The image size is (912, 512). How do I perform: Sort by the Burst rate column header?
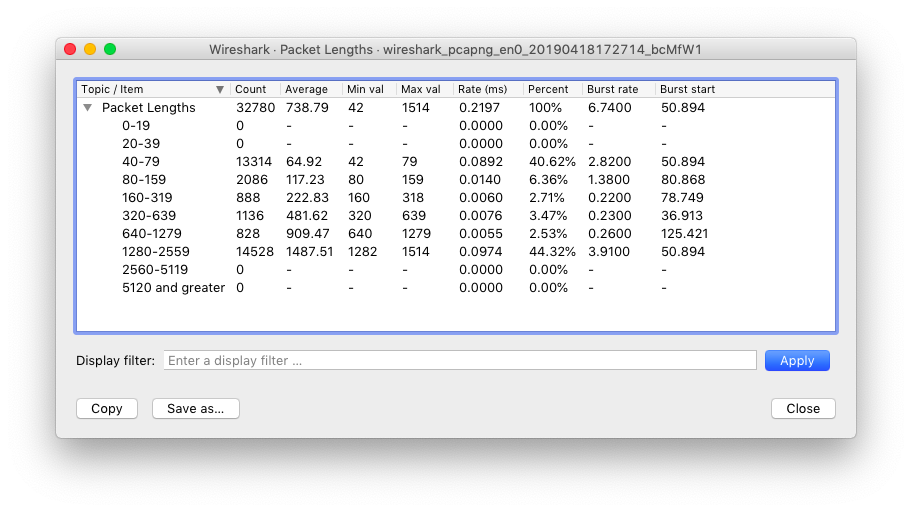619,89
